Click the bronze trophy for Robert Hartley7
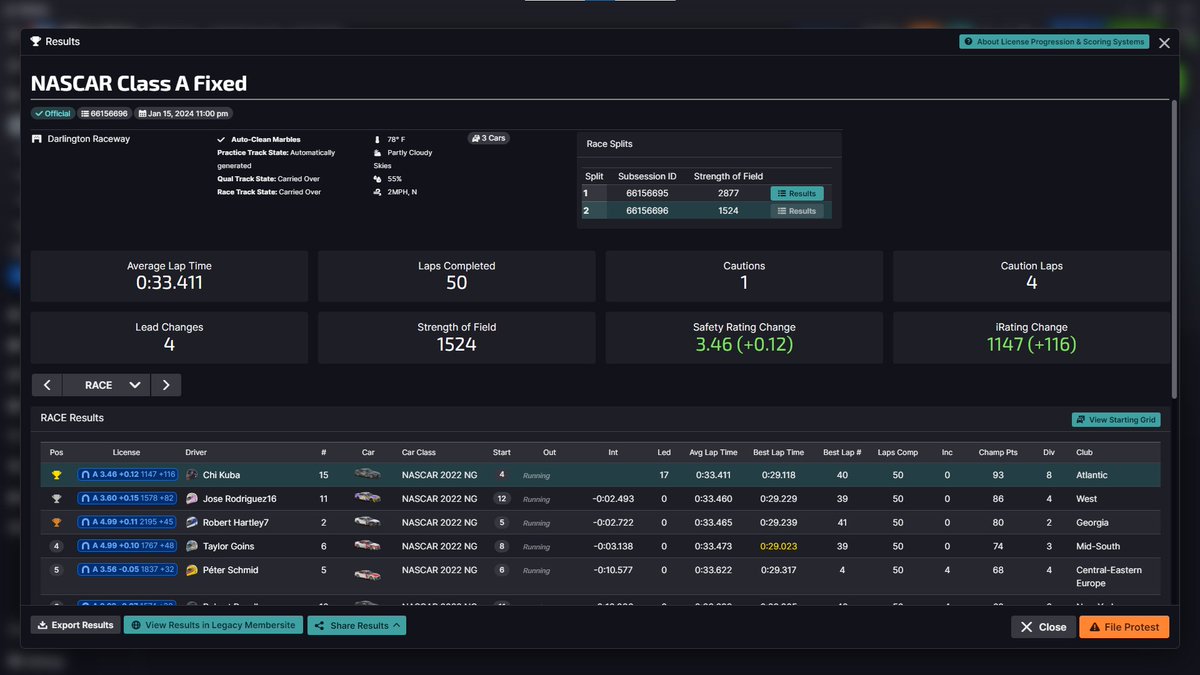Screen dimensions: 1200x675 tap(57, 522)
